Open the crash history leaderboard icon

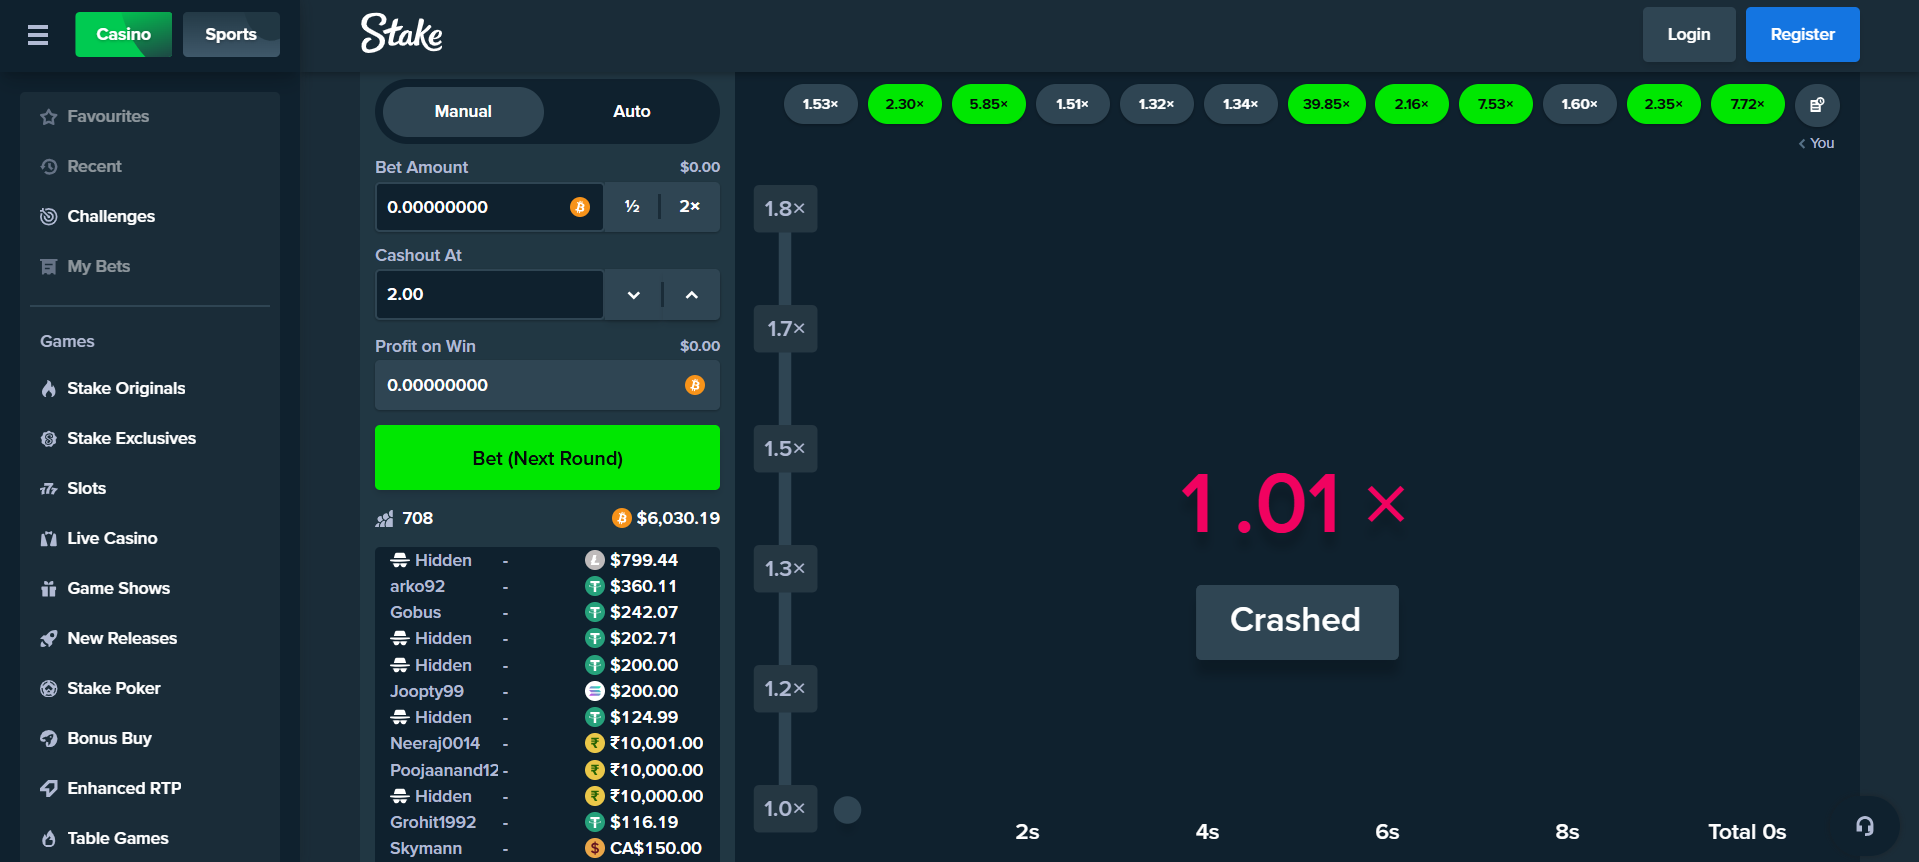pyautogui.click(x=1817, y=105)
